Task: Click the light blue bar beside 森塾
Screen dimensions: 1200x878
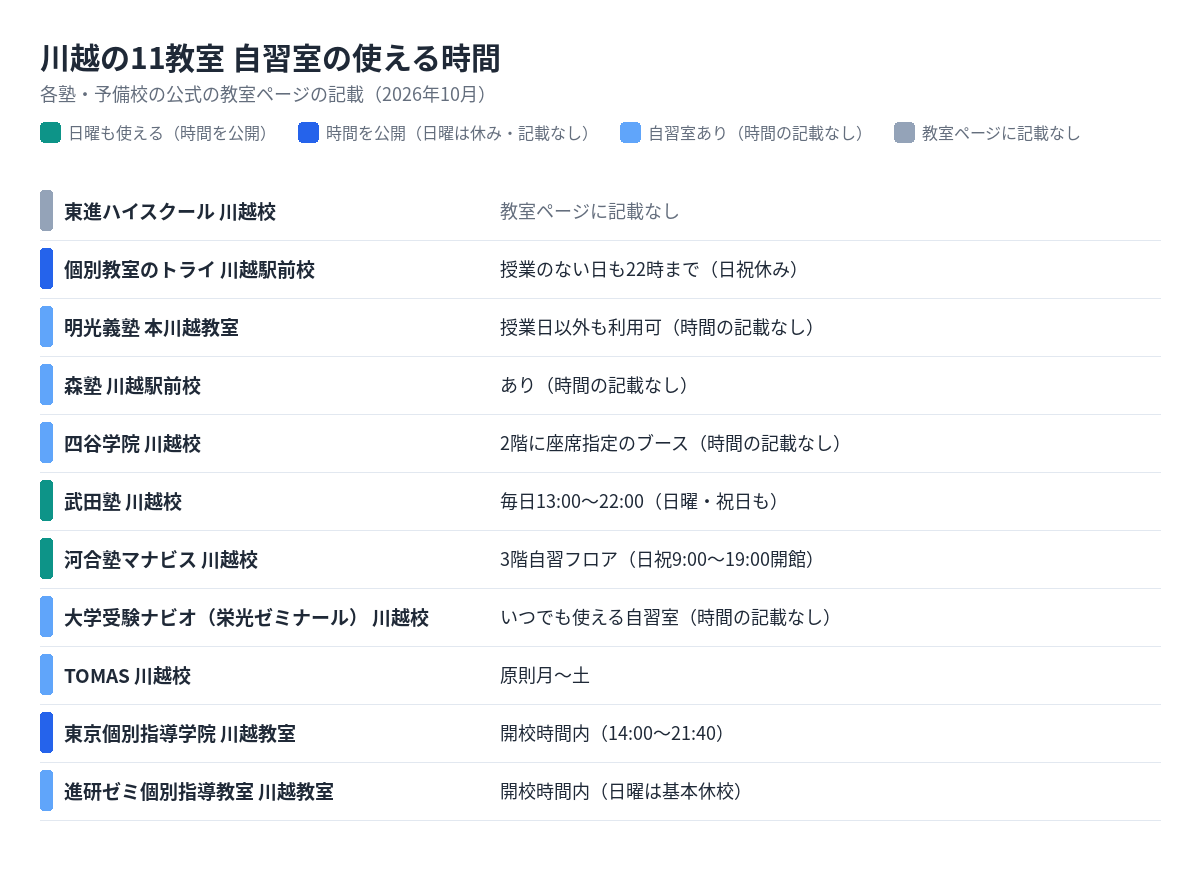Action: (46, 385)
